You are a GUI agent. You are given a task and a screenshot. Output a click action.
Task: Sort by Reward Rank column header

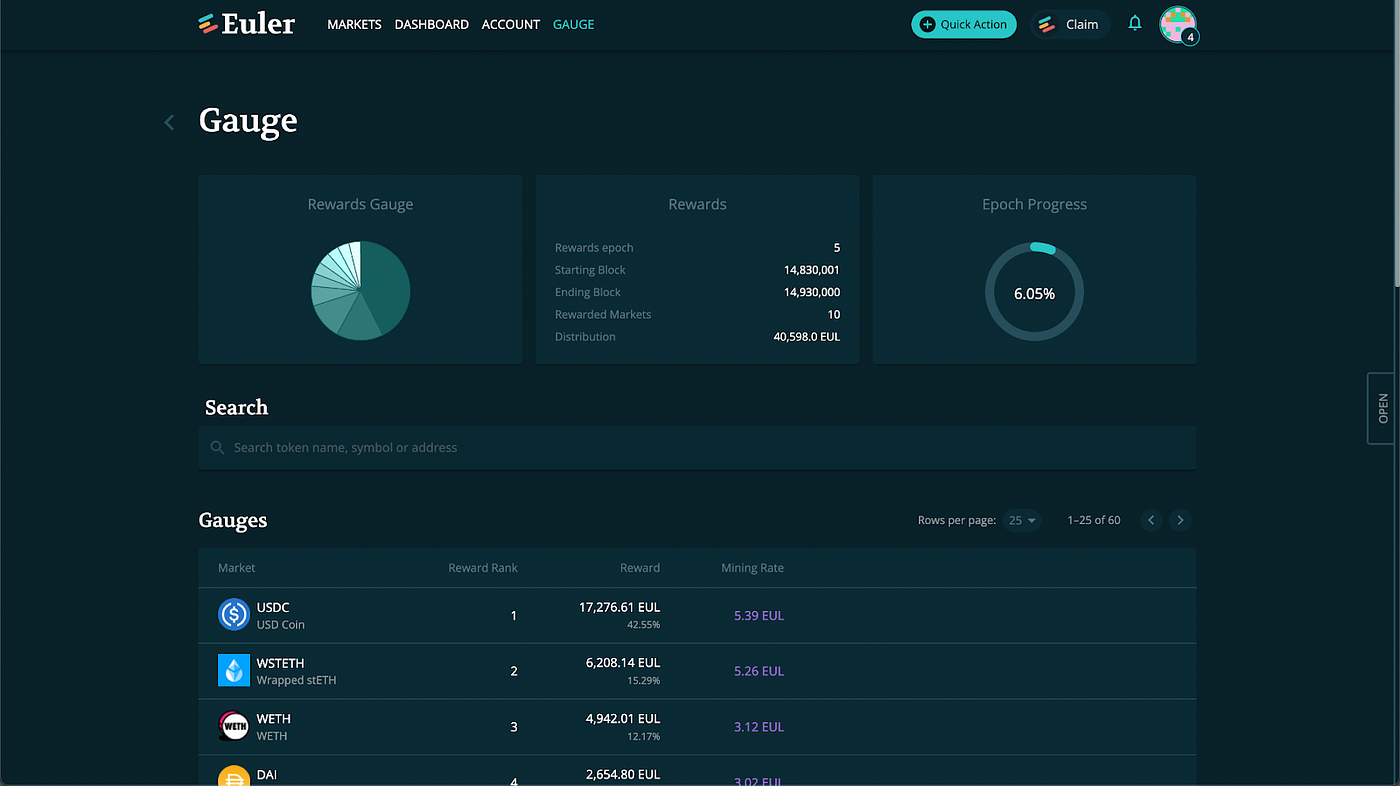click(x=483, y=568)
